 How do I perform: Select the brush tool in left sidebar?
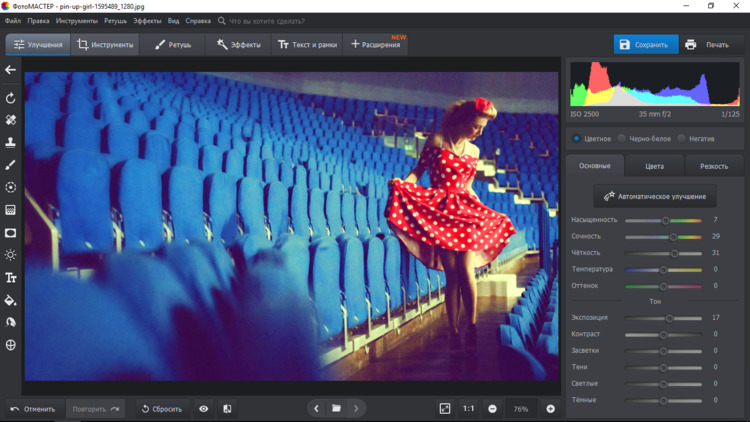point(11,165)
